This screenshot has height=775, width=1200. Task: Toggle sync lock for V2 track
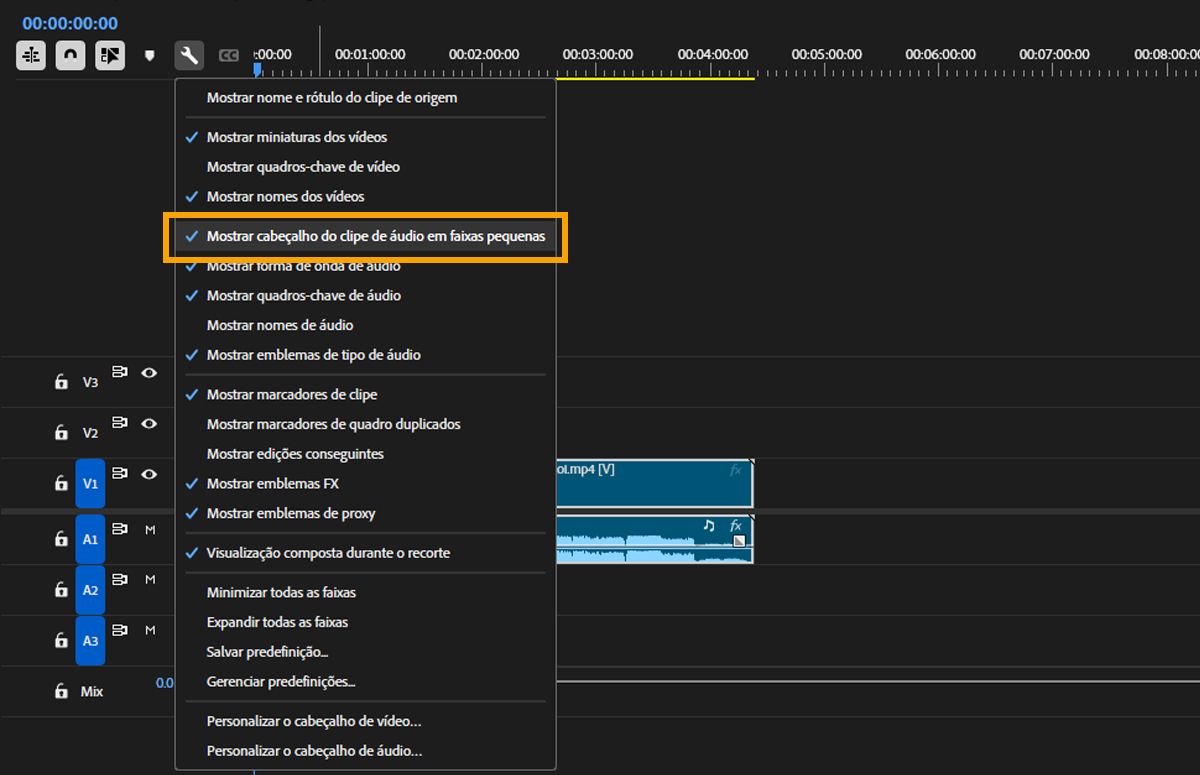120,423
